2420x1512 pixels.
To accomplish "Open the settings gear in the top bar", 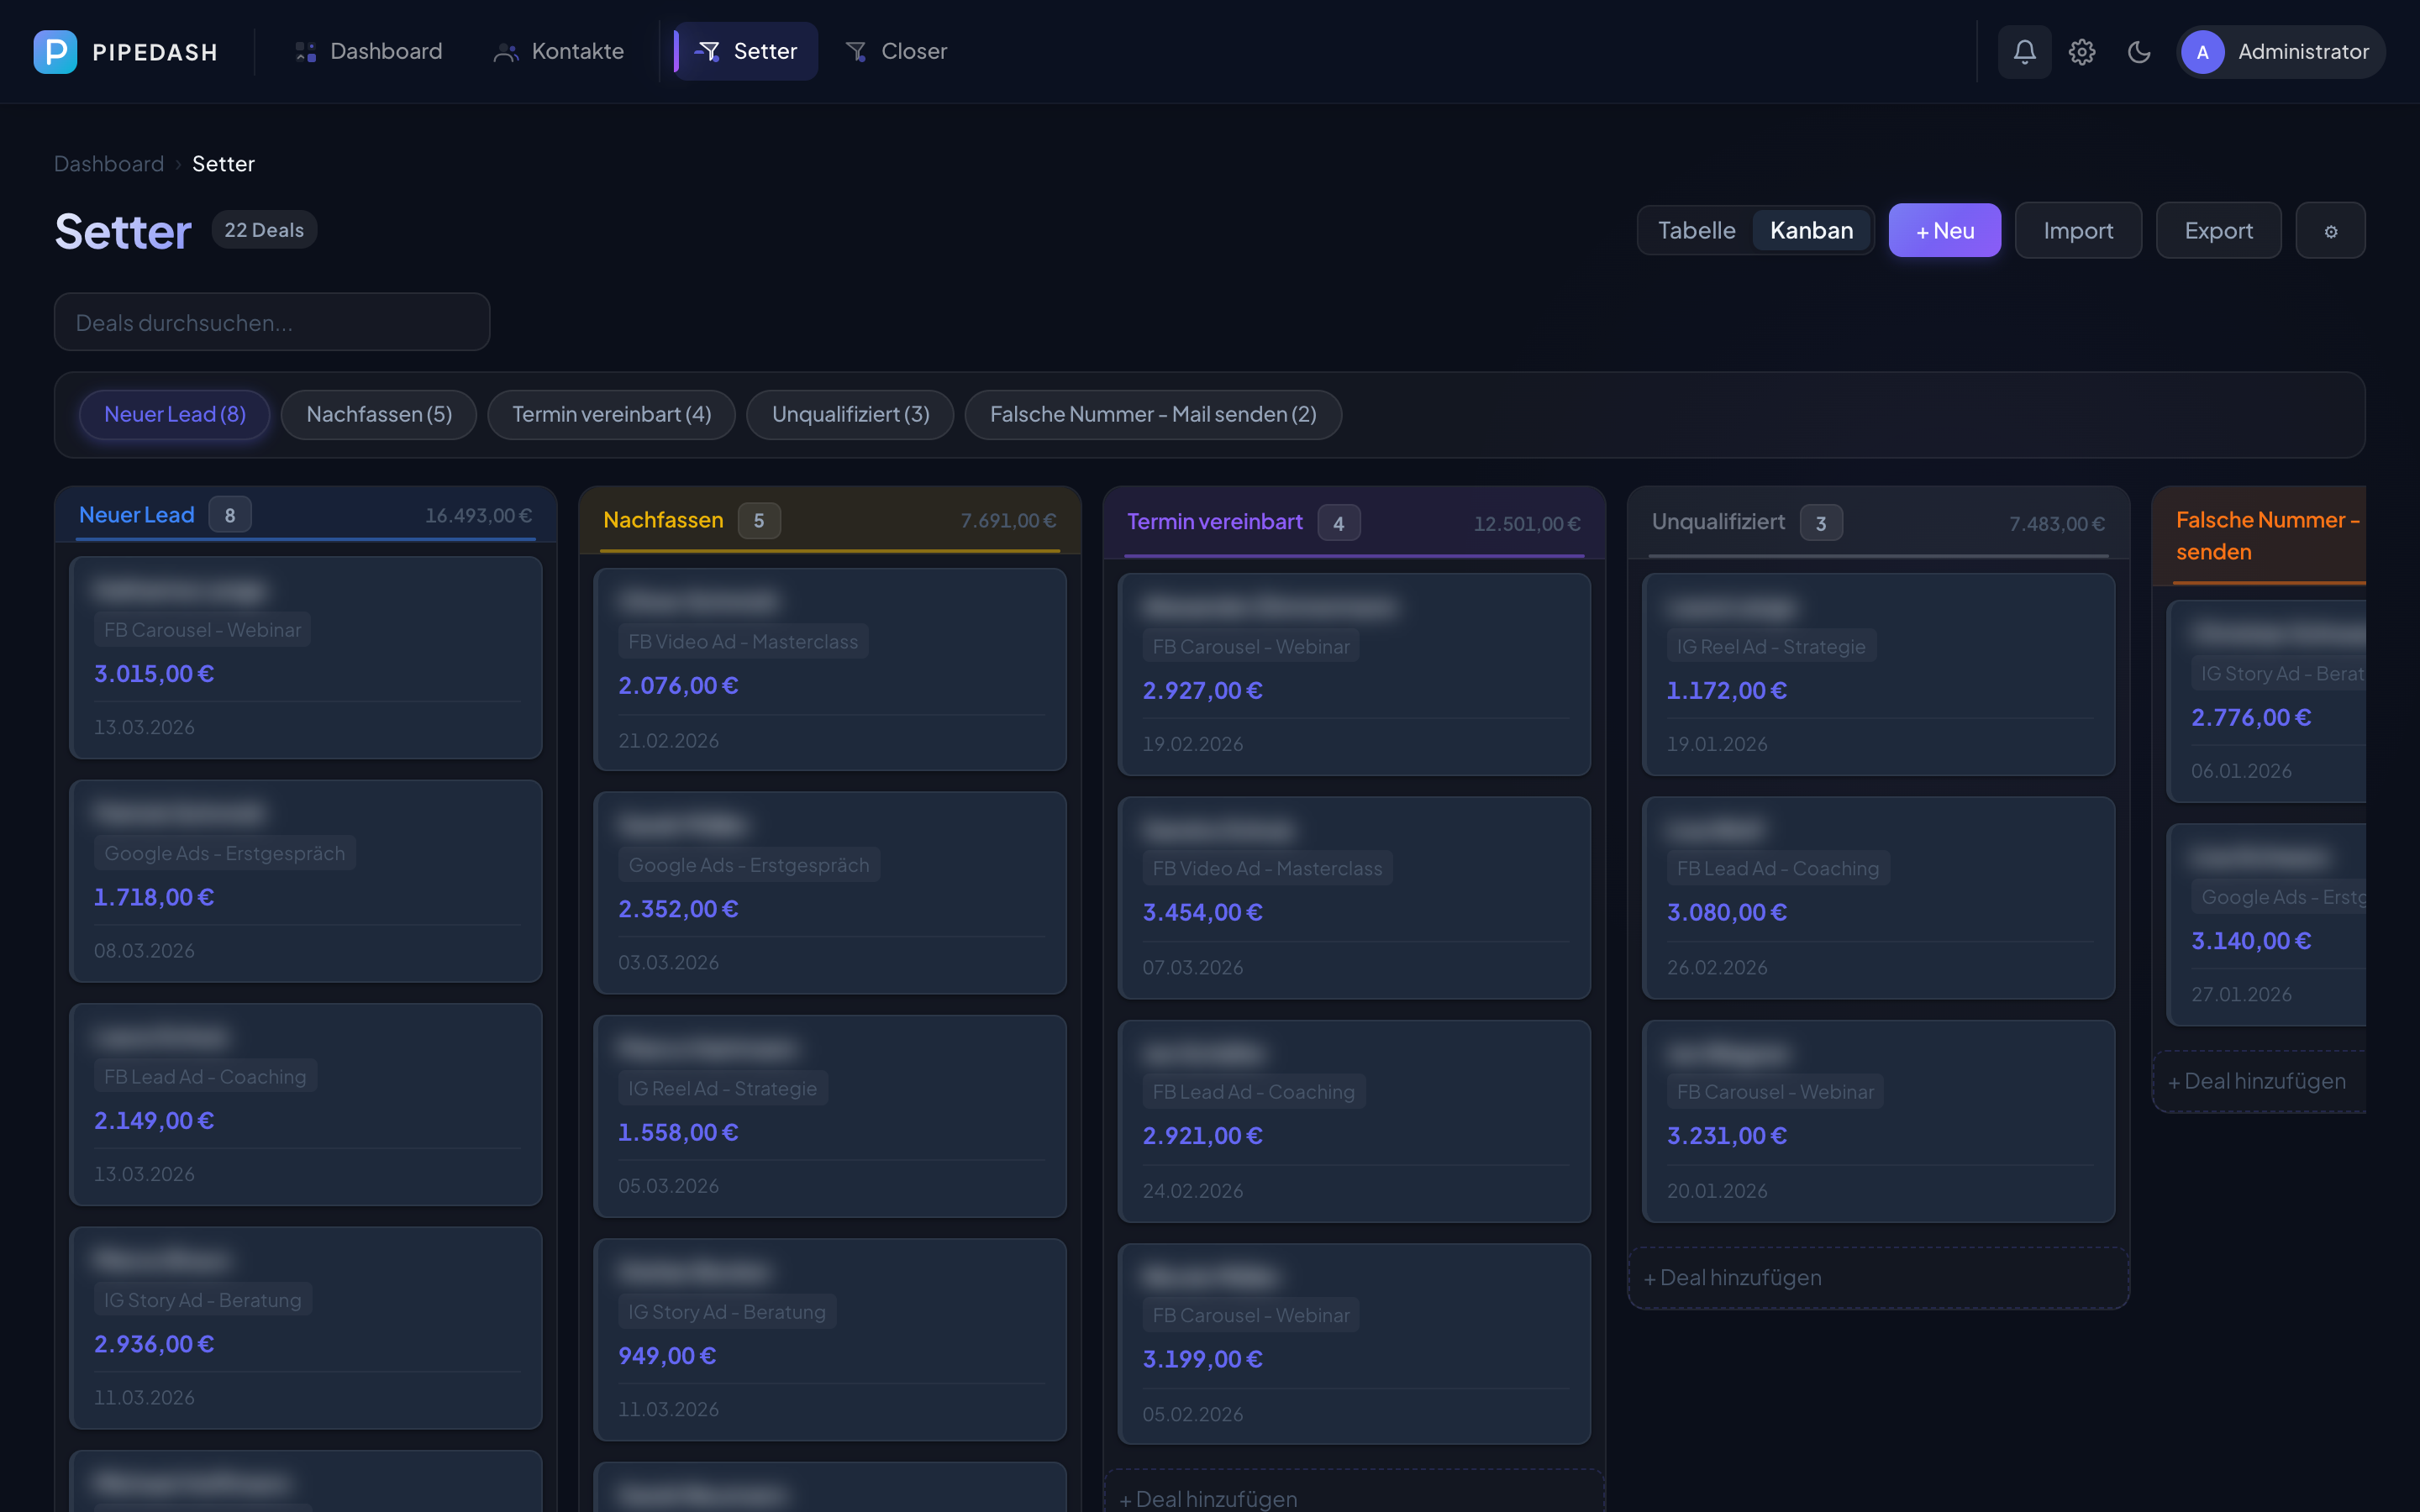I will coord(2082,51).
